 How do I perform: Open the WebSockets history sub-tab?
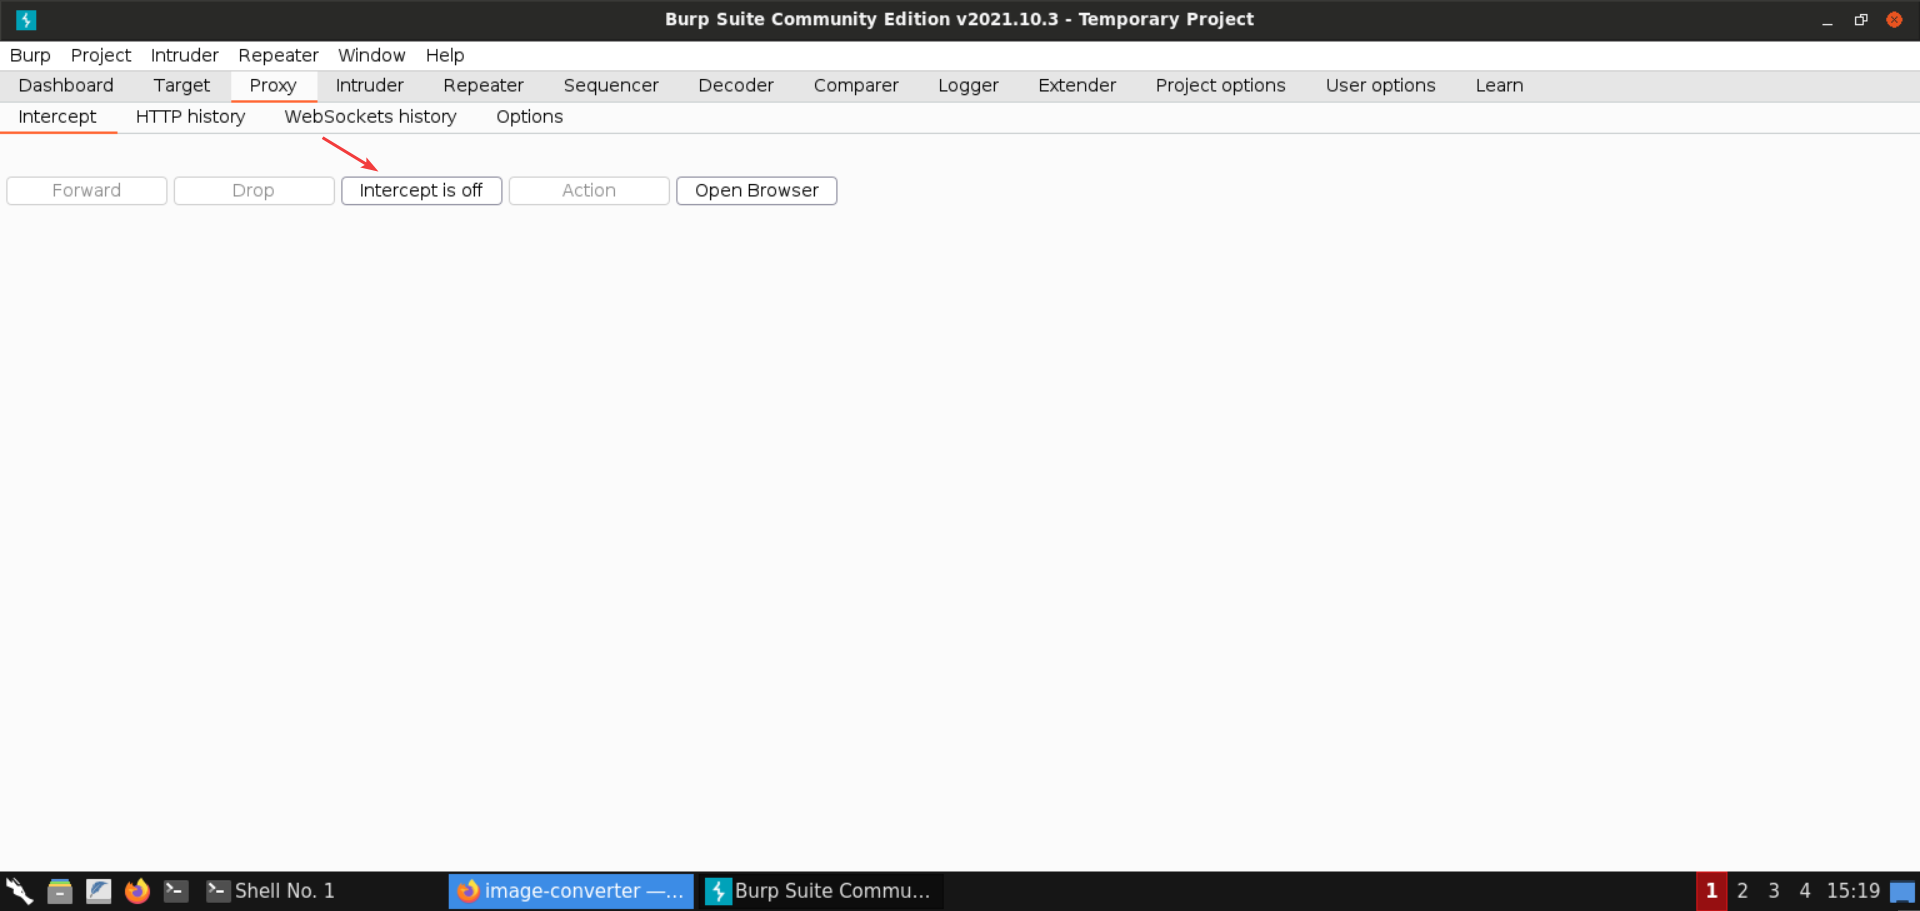coord(370,117)
